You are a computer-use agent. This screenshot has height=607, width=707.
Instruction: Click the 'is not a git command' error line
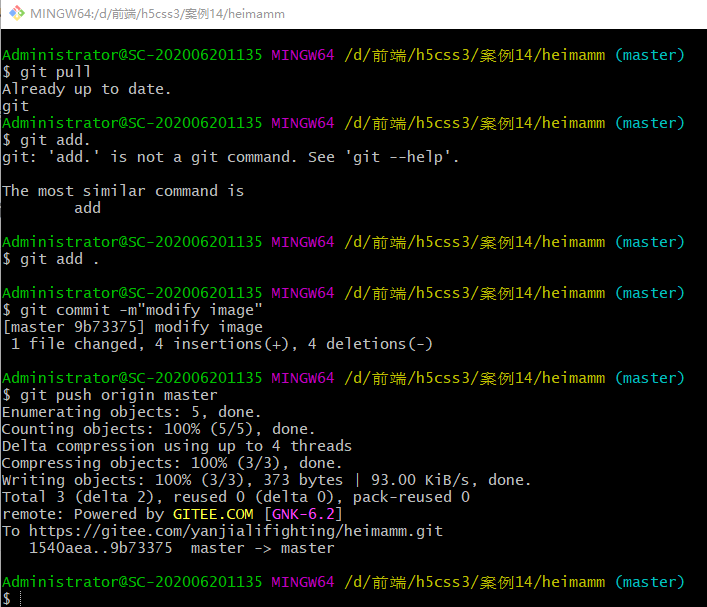click(230, 157)
